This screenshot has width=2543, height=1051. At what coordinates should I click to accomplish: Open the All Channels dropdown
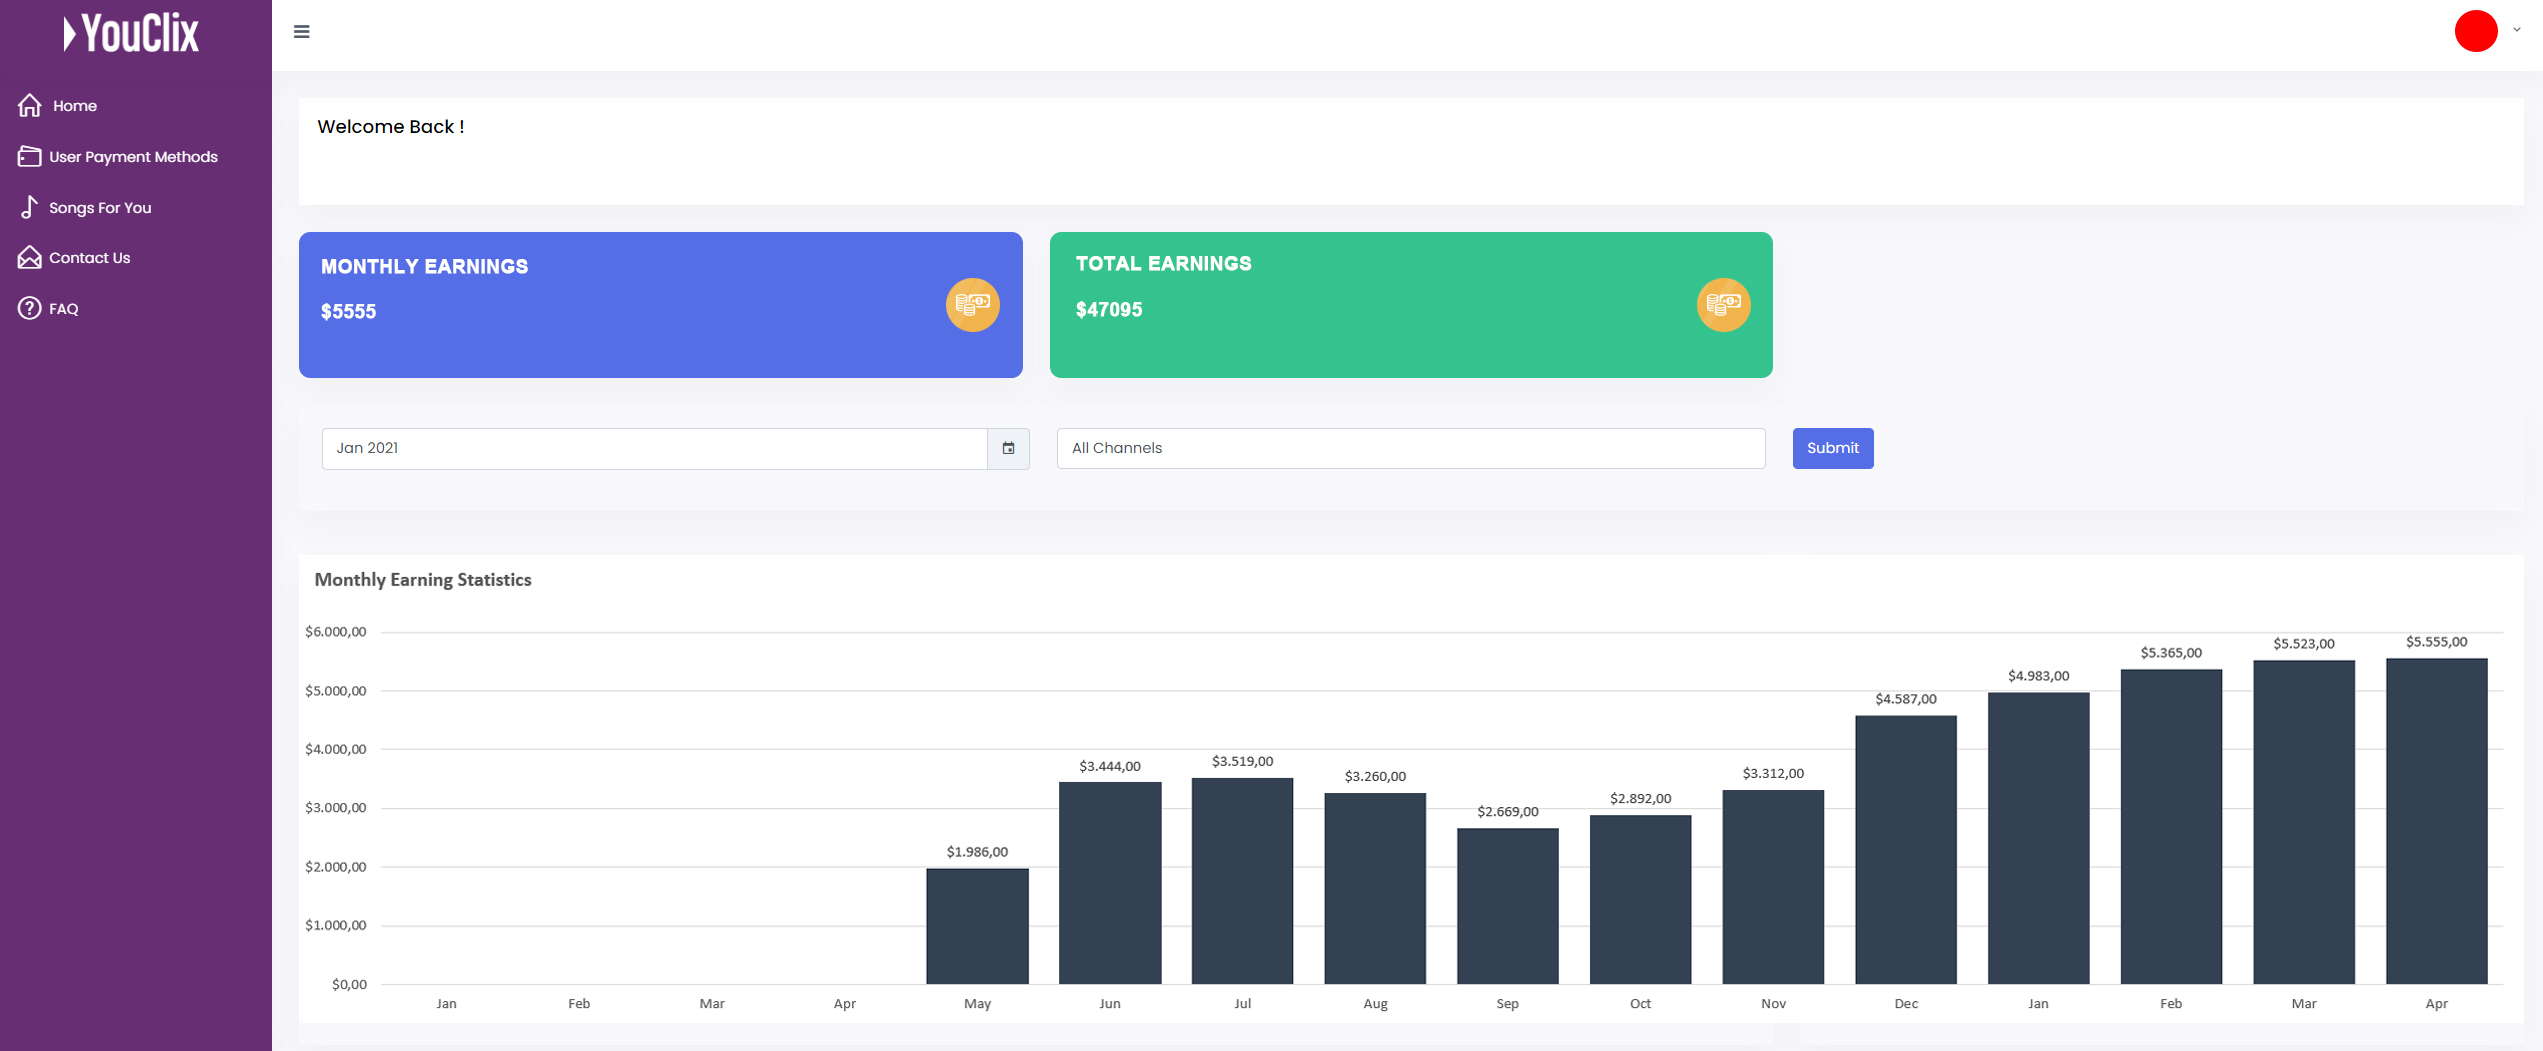click(1410, 448)
